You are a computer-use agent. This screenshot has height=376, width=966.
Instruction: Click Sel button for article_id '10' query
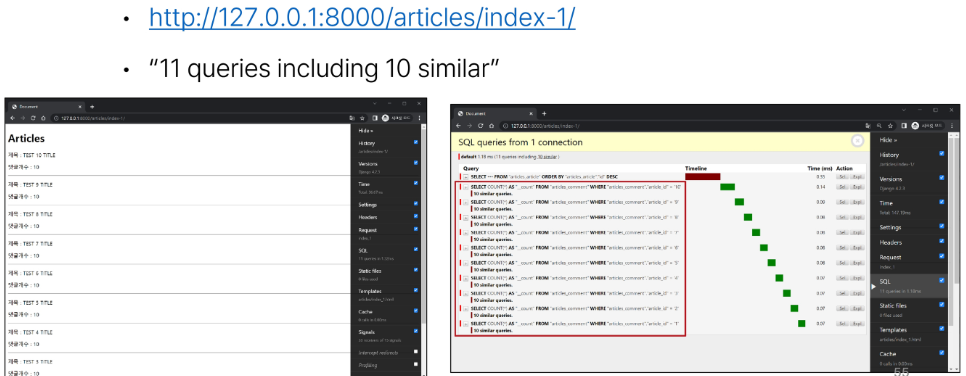pos(842,187)
